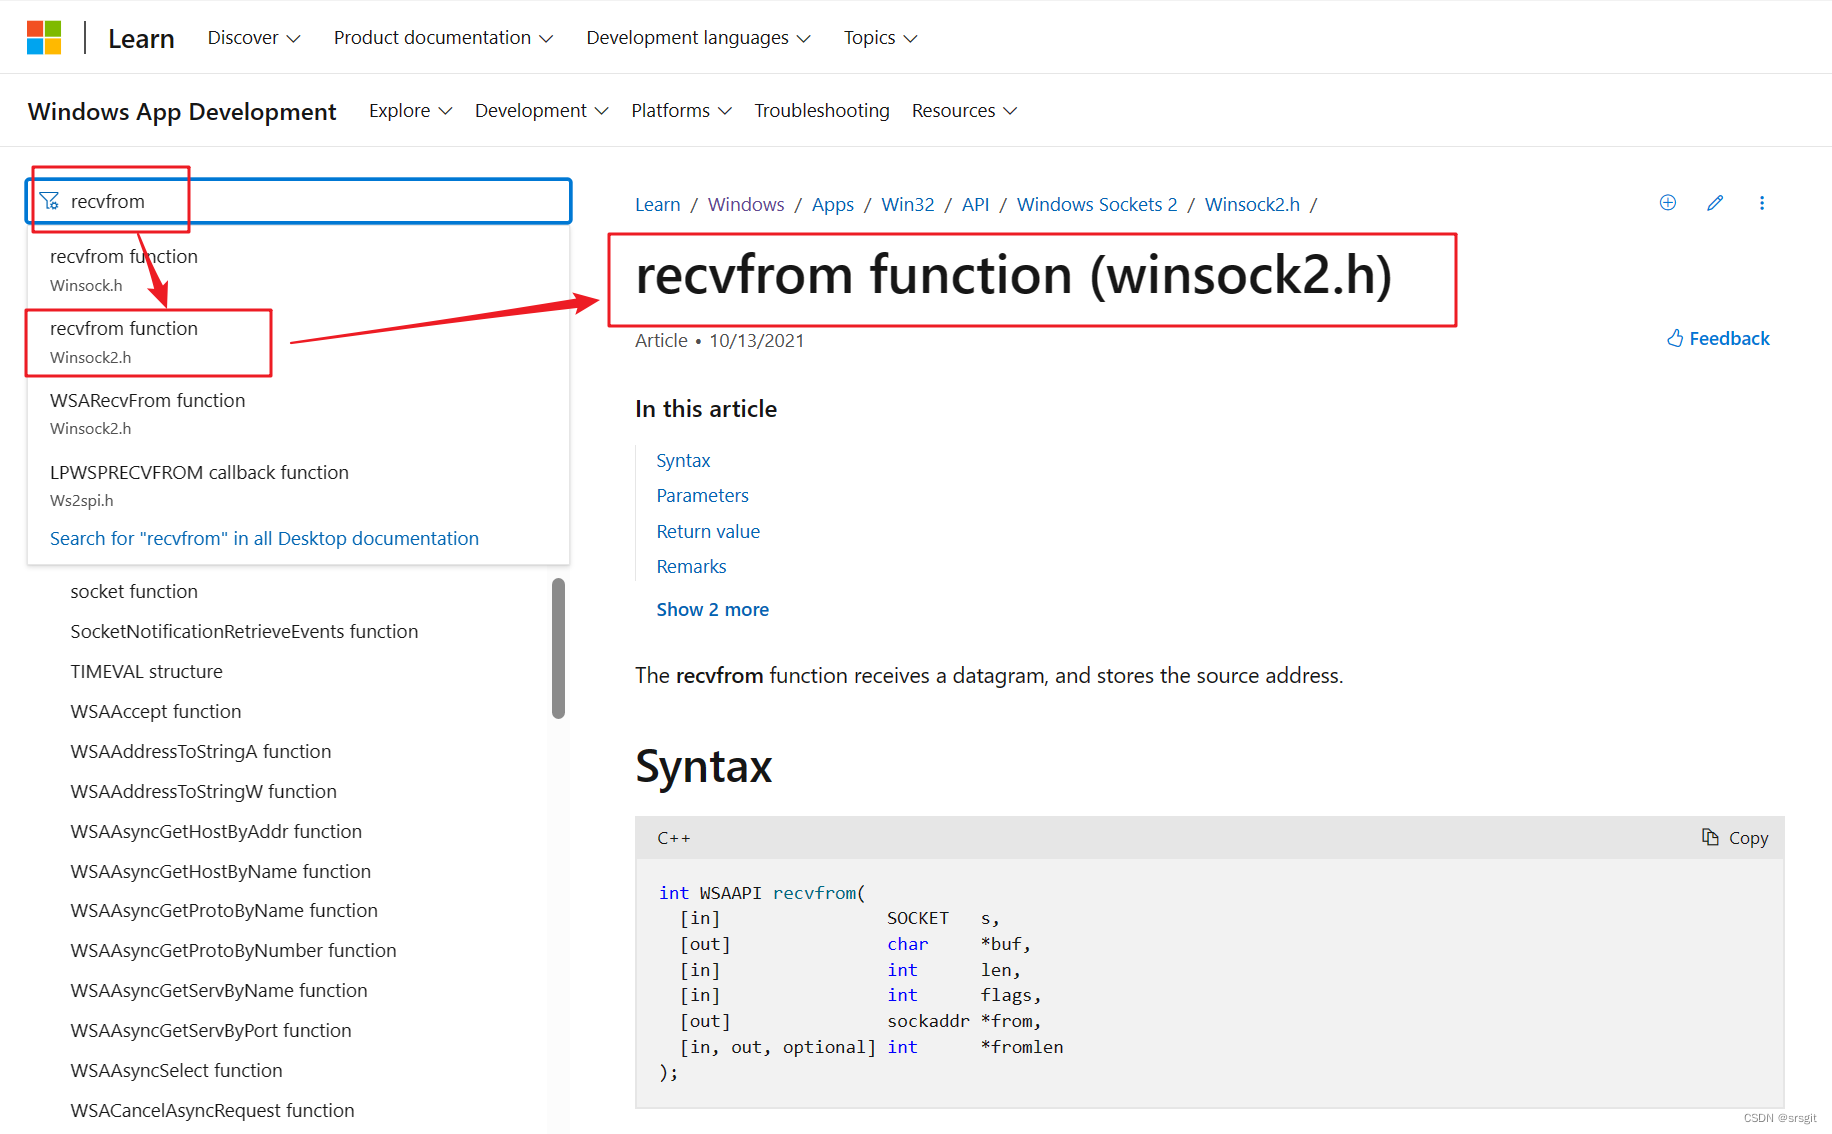Image resolution: width=1832 pixels, height=1134 pixels.
Task: Expand the Development menu
Action: pyautogui.click(x=541, y=110)
